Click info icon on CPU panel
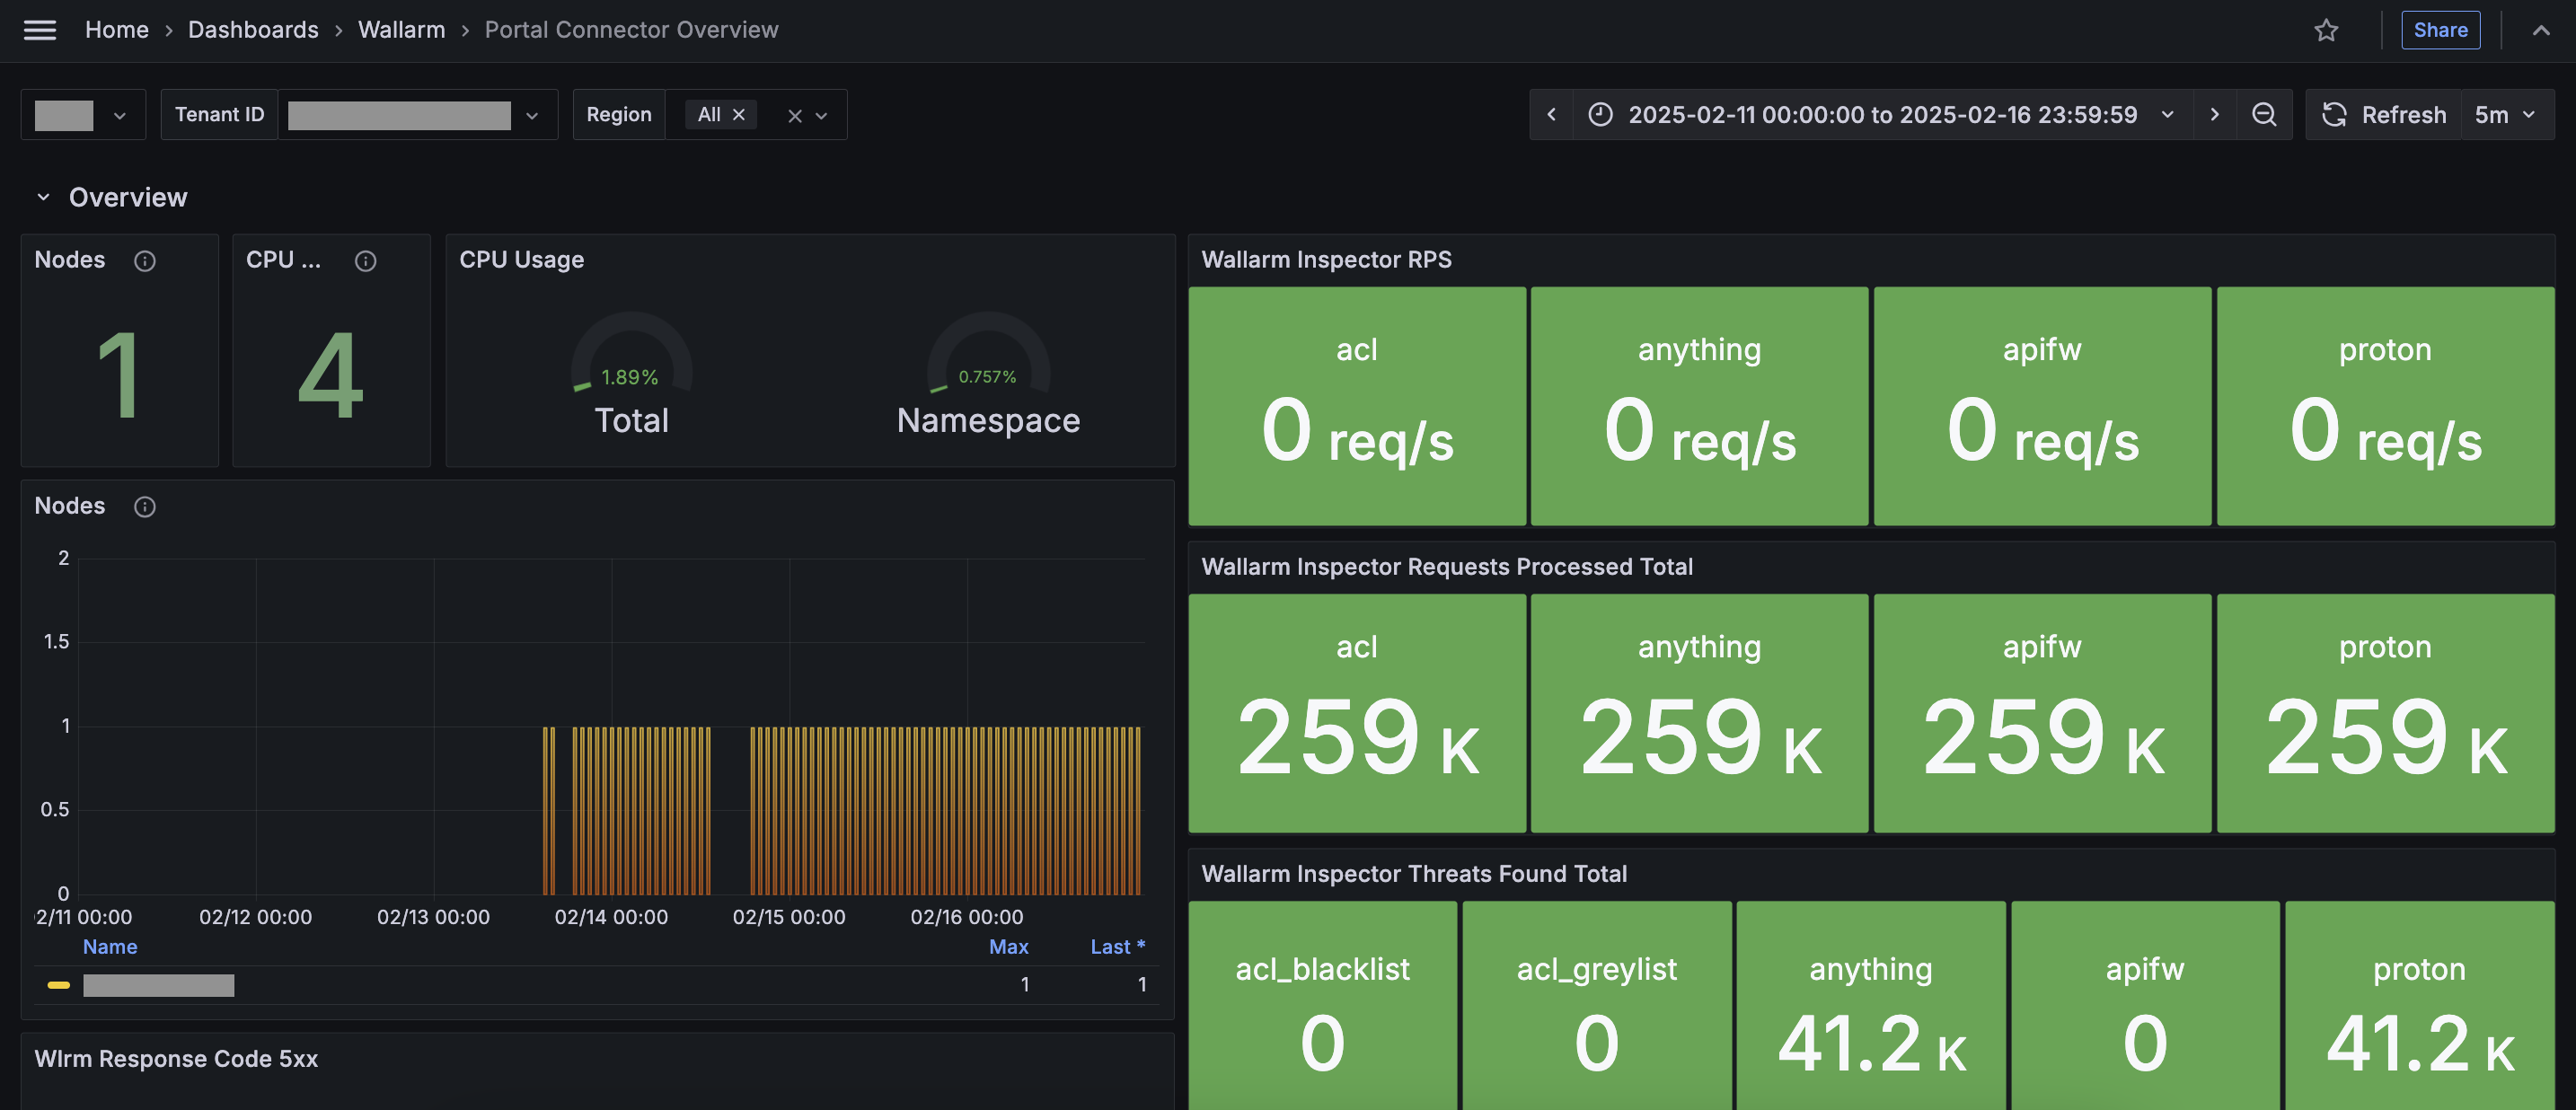The width and height of the screenshot is (2576, 1110). (366, 261)
